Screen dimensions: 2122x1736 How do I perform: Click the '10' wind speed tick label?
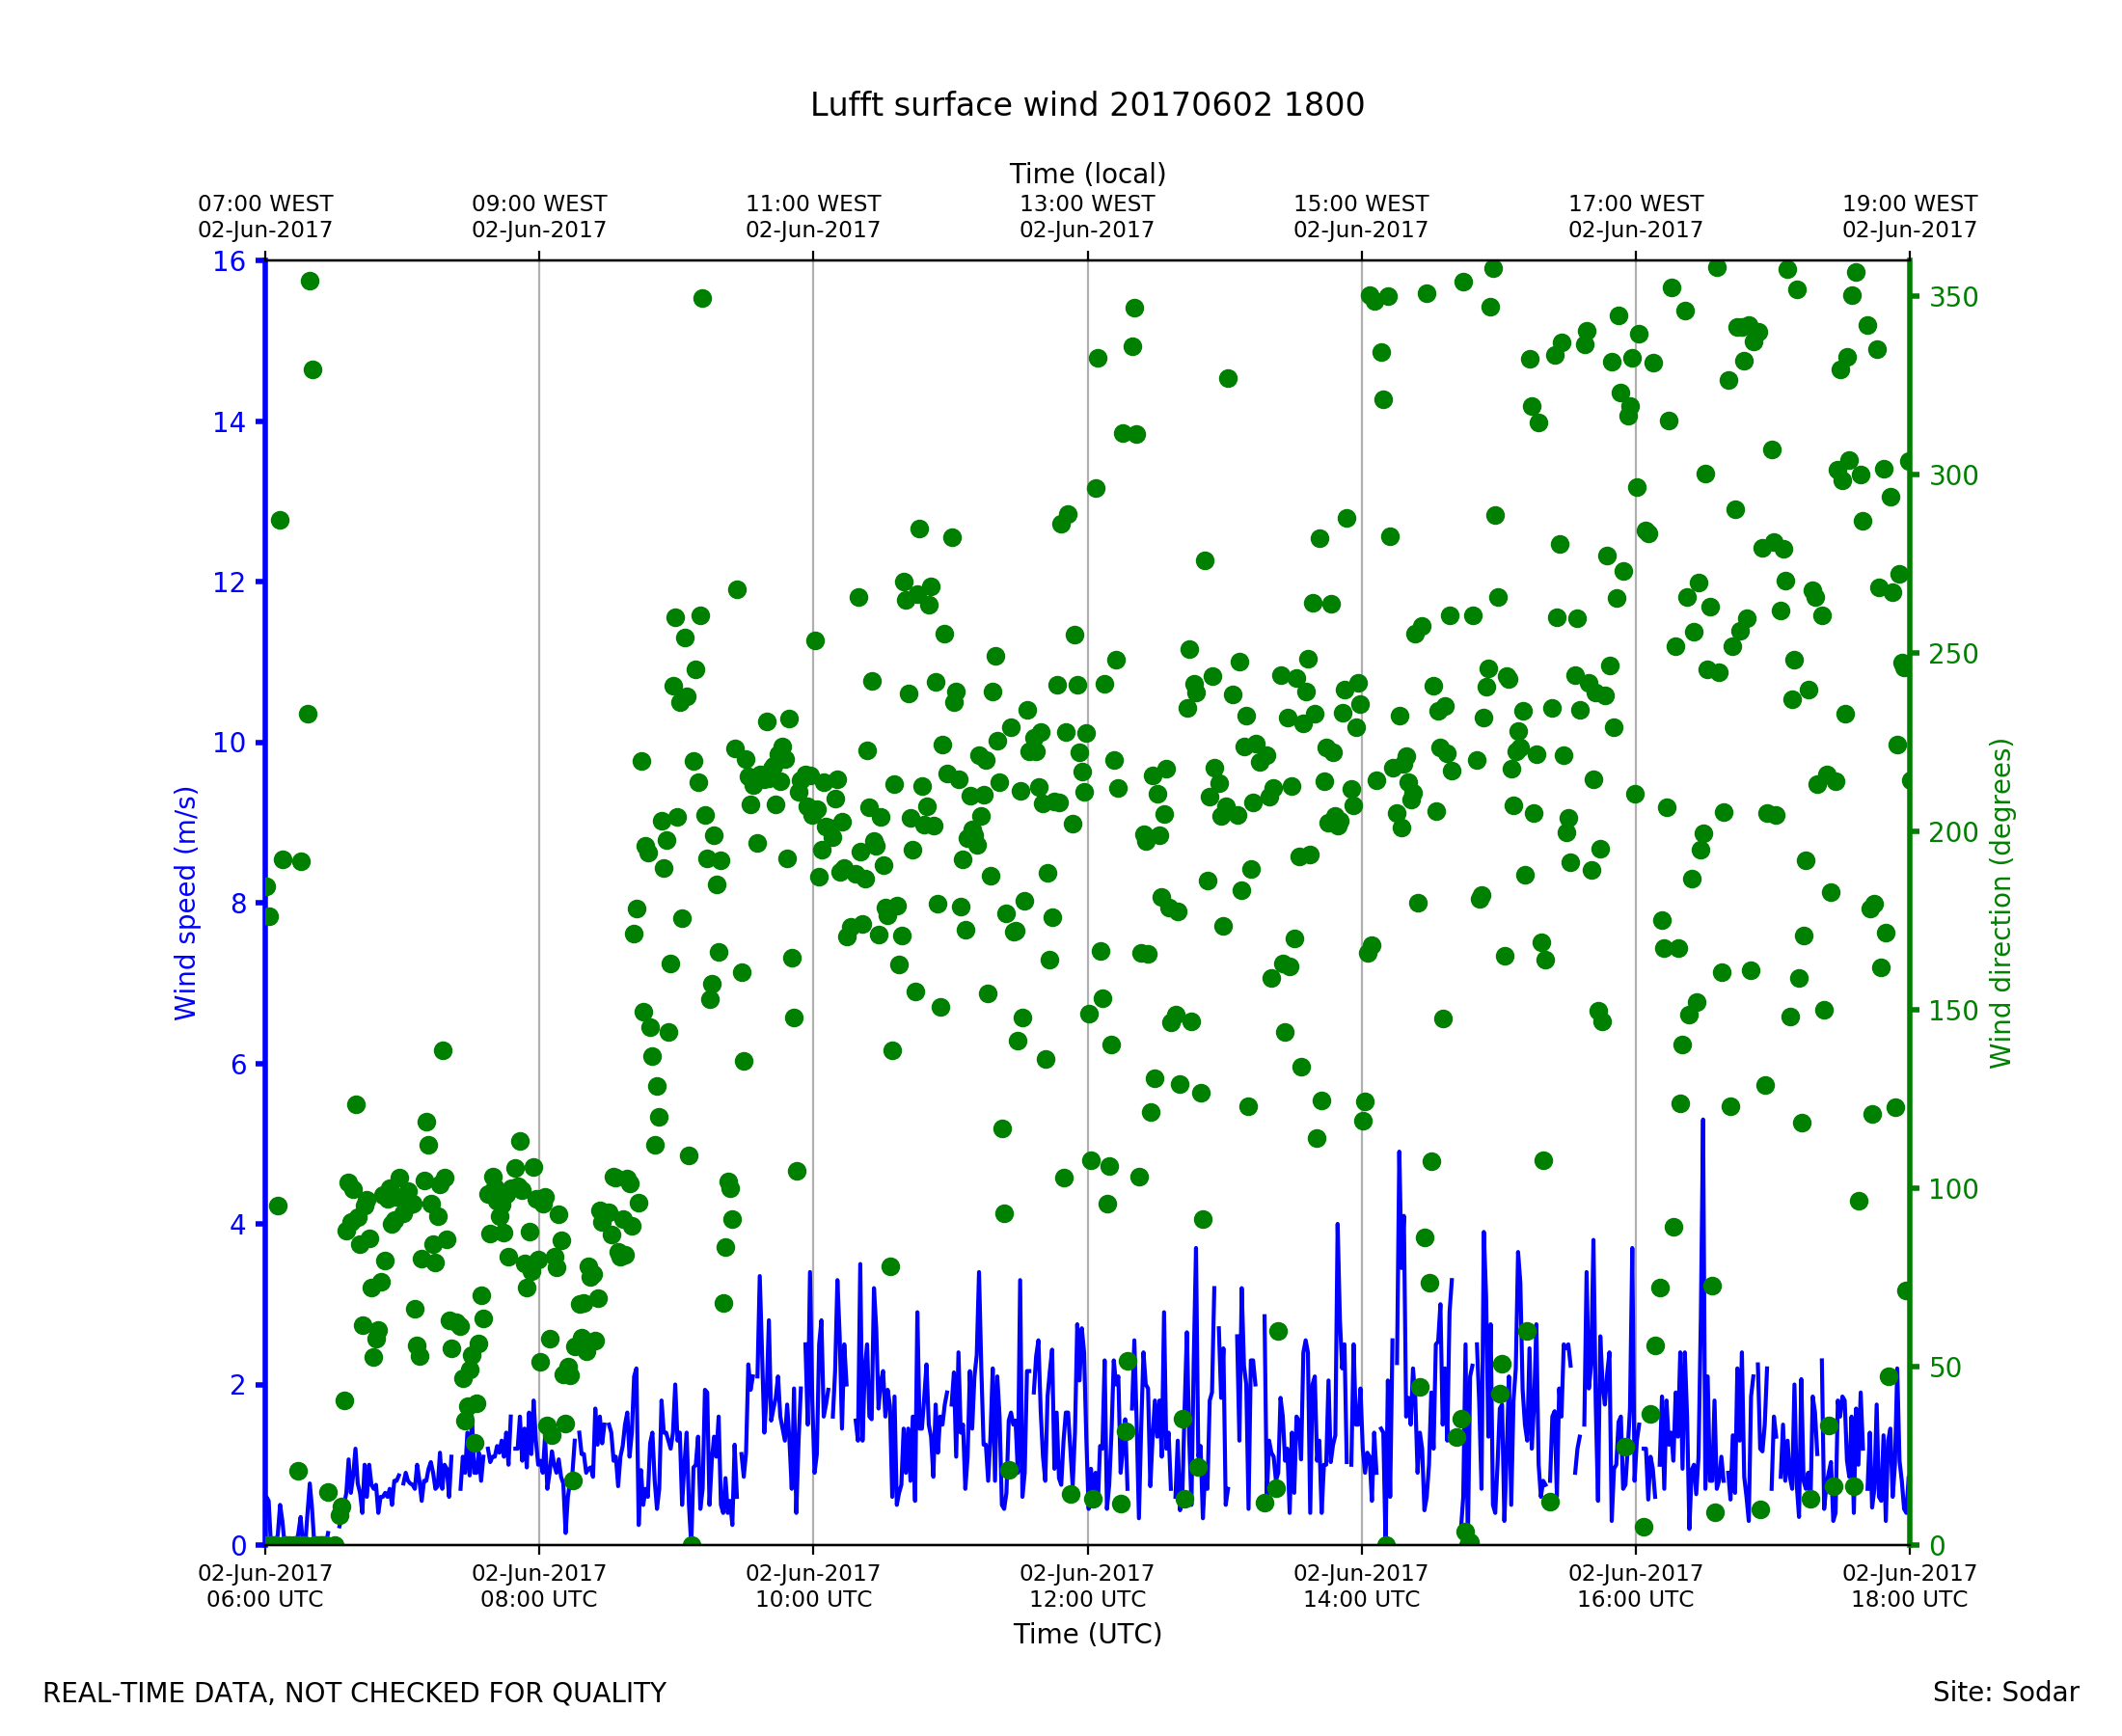229,743
